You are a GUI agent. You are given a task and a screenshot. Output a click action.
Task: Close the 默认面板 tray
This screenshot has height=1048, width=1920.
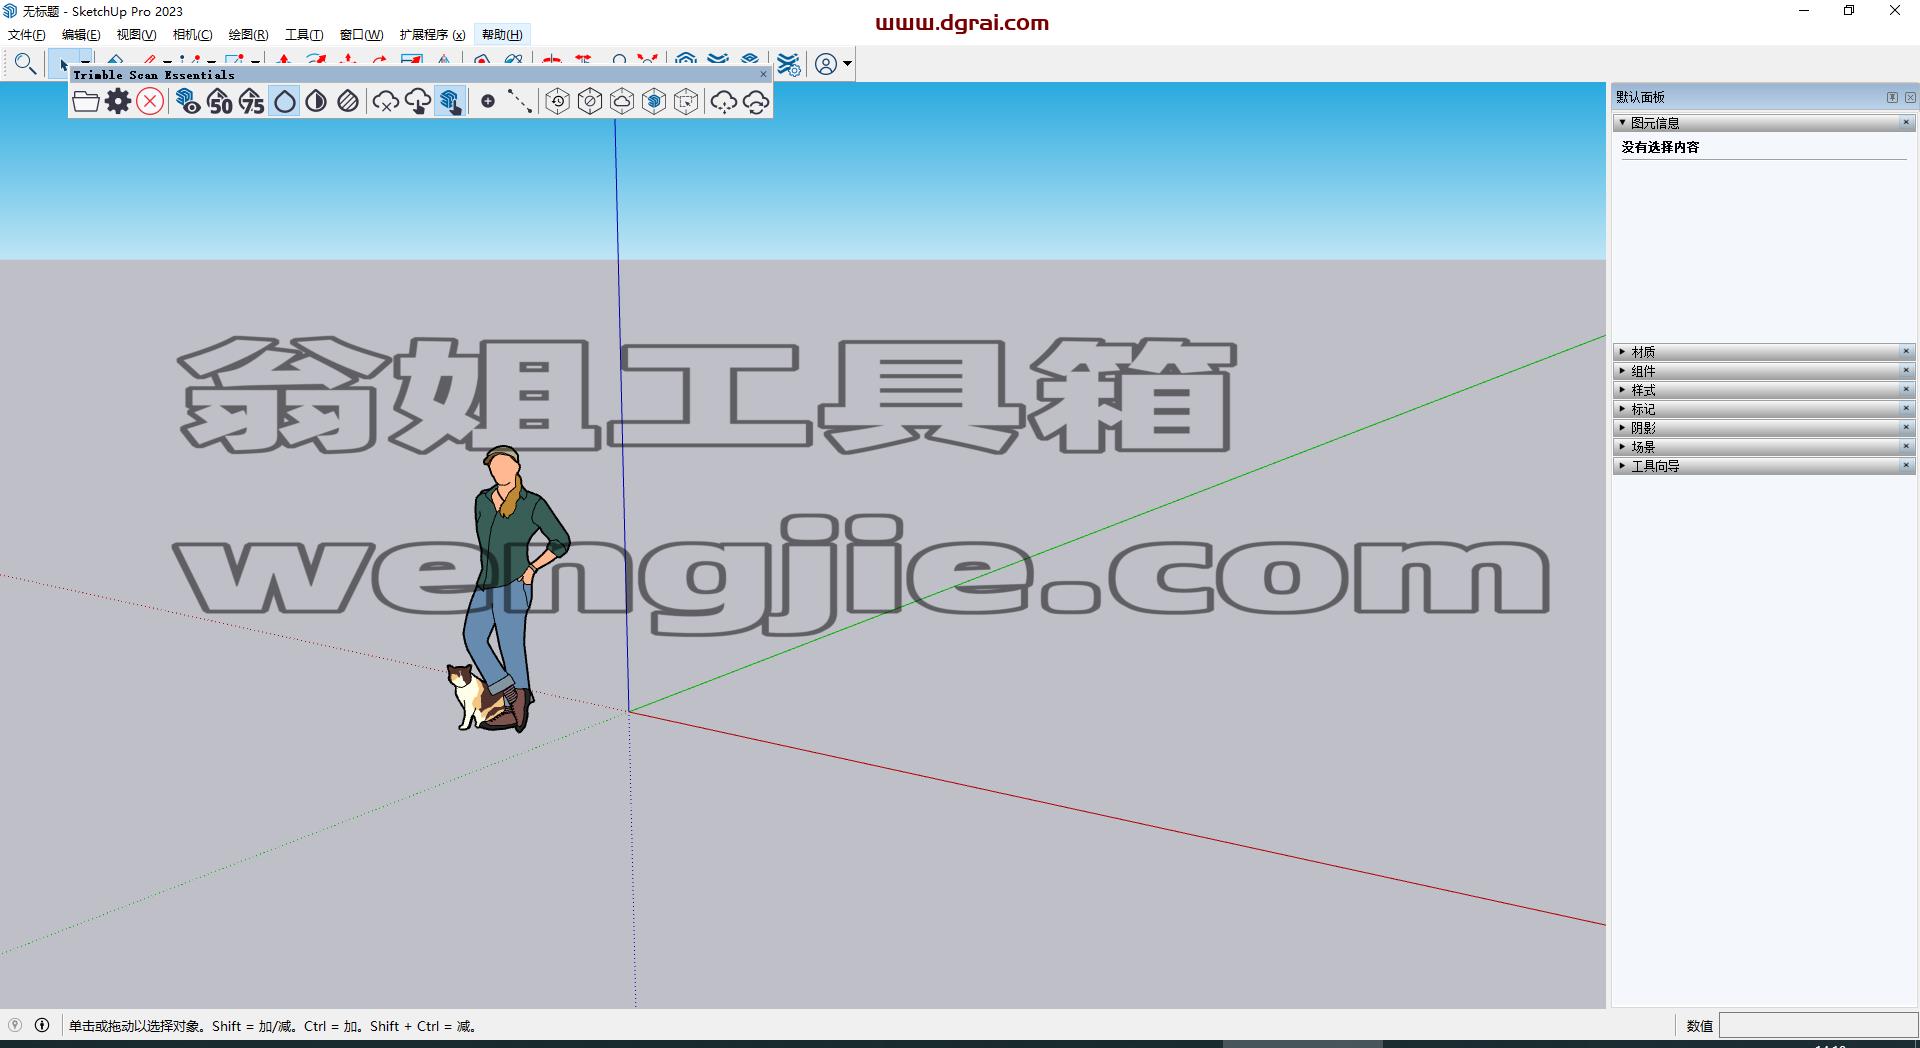point(1910,97)
